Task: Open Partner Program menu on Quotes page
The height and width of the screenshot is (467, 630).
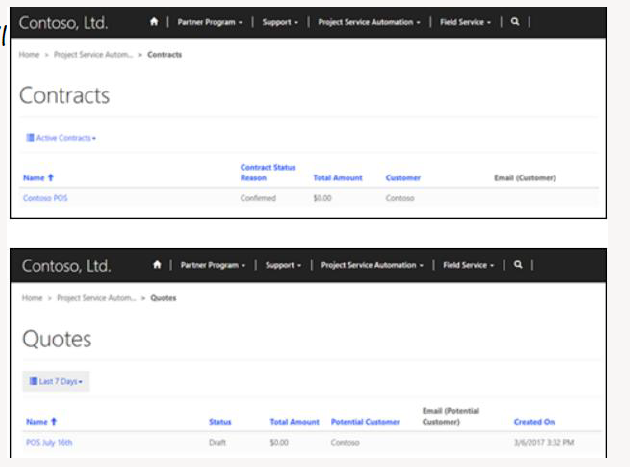Action: [x=213, y=265]
